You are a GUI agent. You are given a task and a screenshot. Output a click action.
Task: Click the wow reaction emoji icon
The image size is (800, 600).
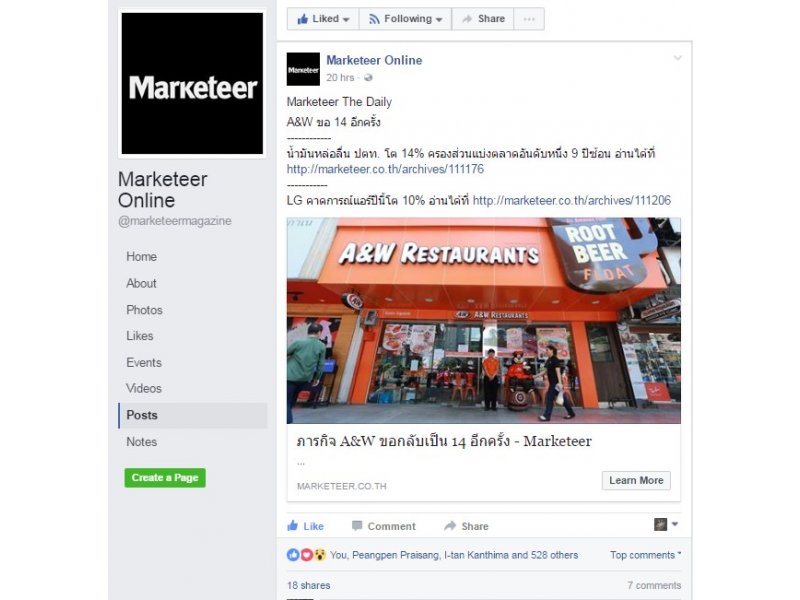point(319,555)
